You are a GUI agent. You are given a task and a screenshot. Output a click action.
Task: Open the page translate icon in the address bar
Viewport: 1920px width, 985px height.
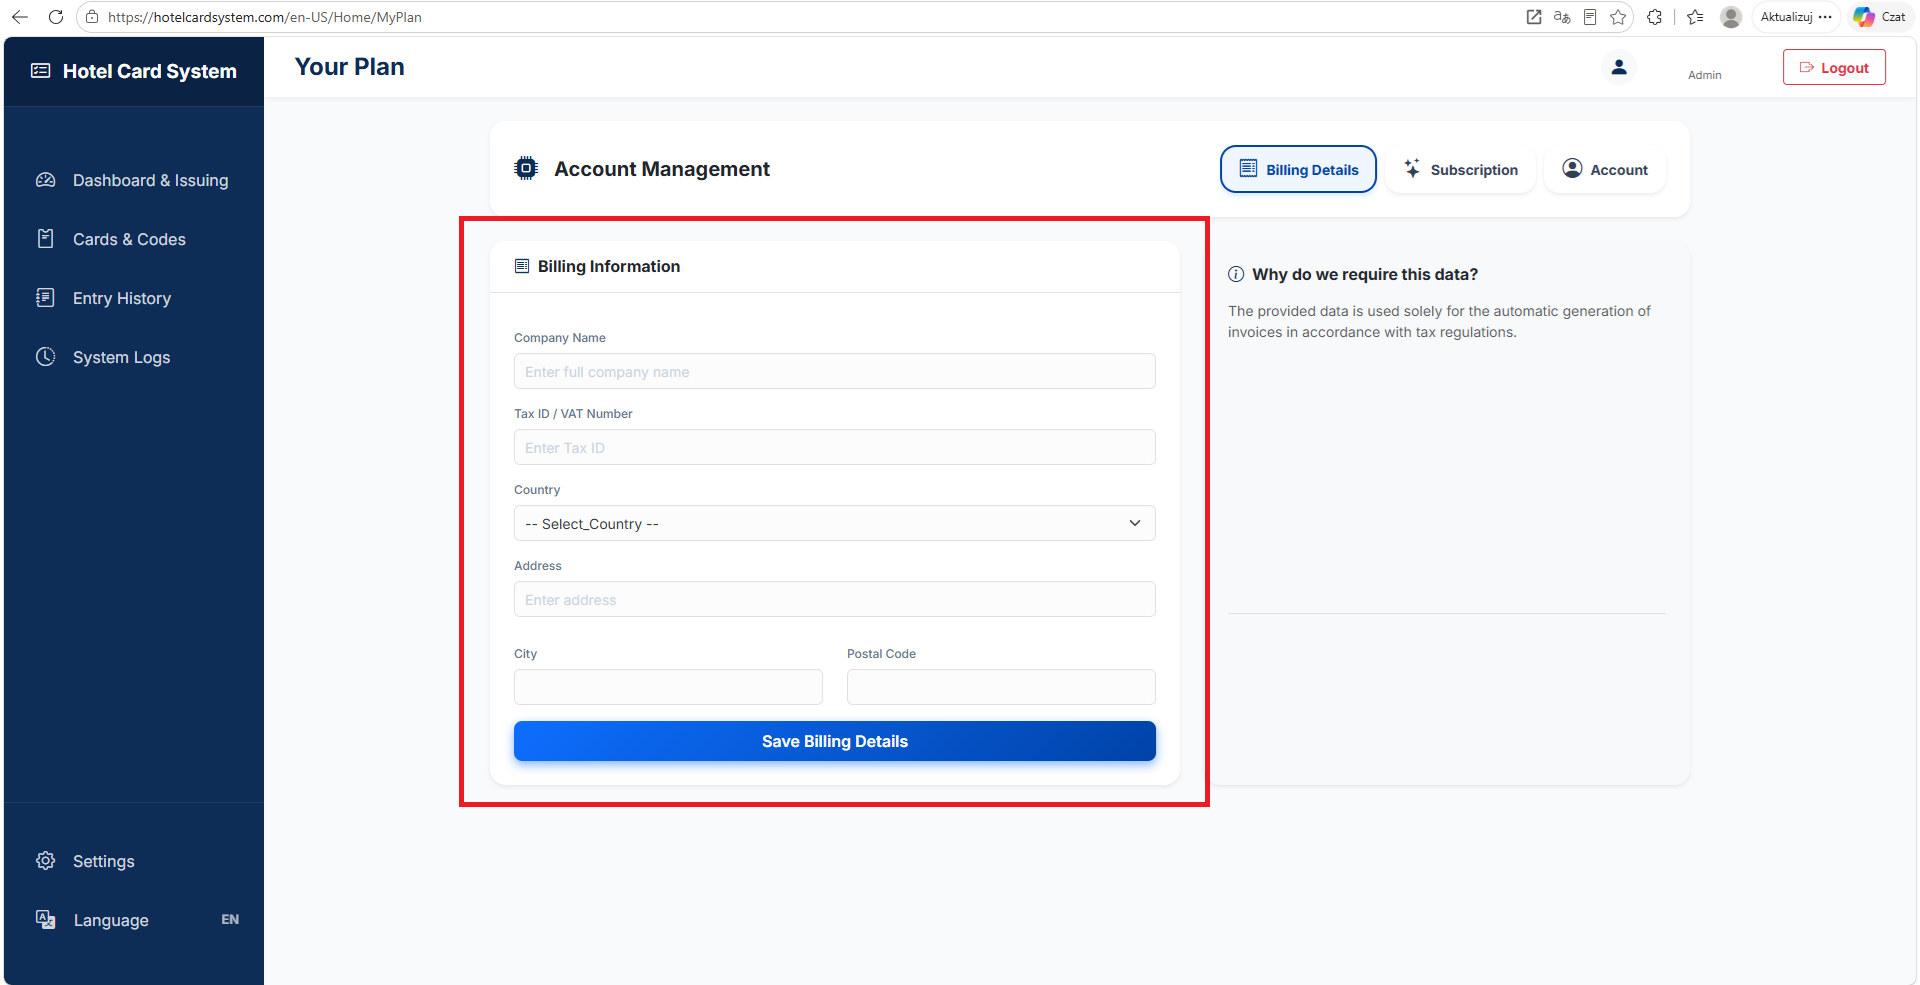coord(1562,17)
